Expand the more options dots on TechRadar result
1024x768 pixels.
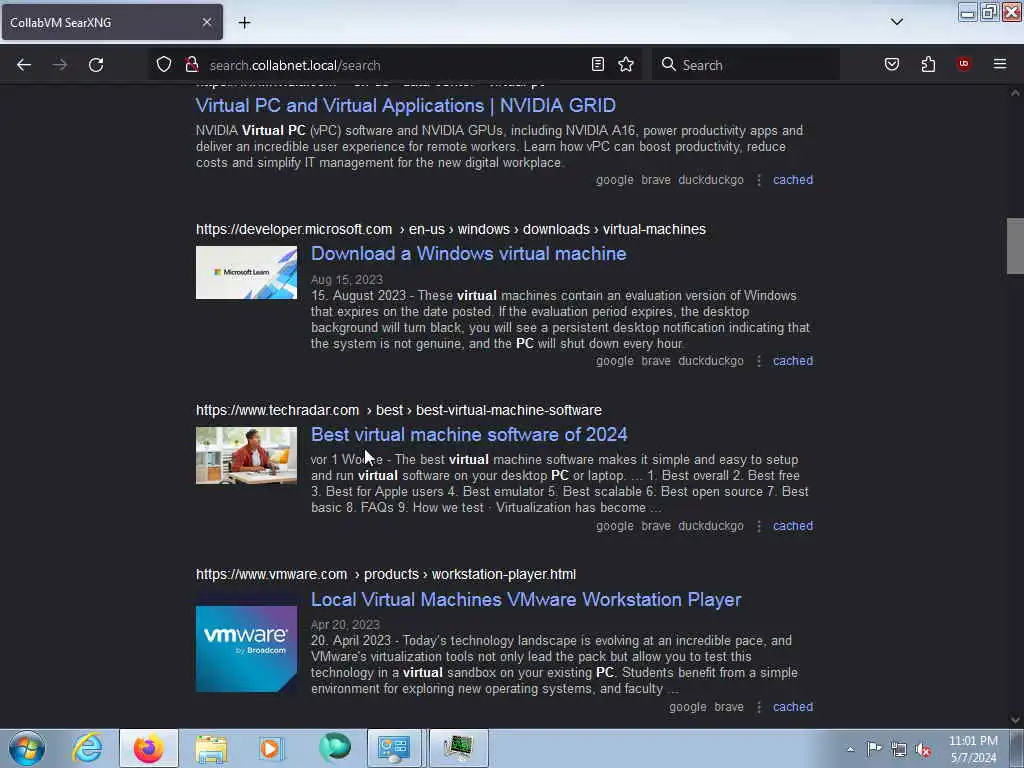[x=759, y=526]
